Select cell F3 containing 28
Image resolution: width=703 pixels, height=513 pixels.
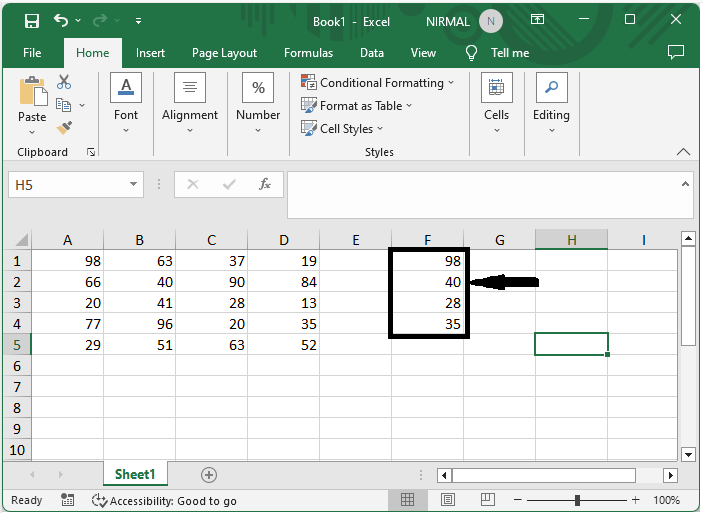[427, 303]
